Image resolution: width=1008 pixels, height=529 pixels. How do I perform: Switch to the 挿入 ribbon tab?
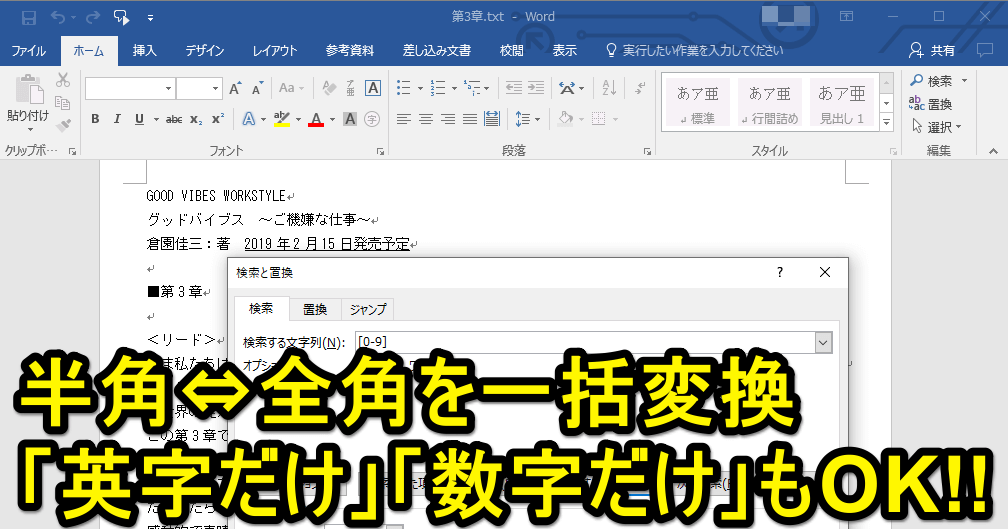(x=145, y=51)
